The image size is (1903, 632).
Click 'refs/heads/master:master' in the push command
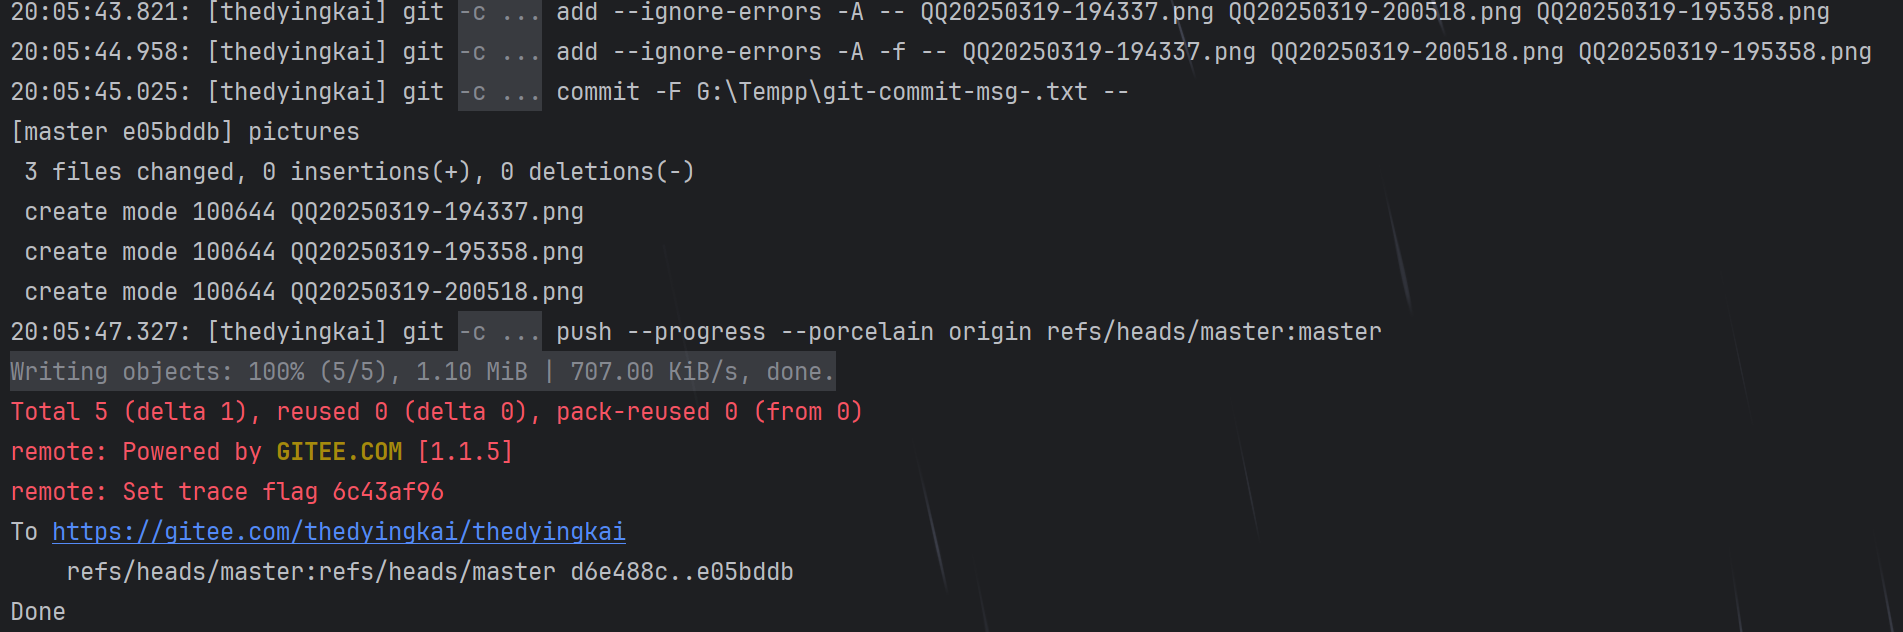point(1214,332)
